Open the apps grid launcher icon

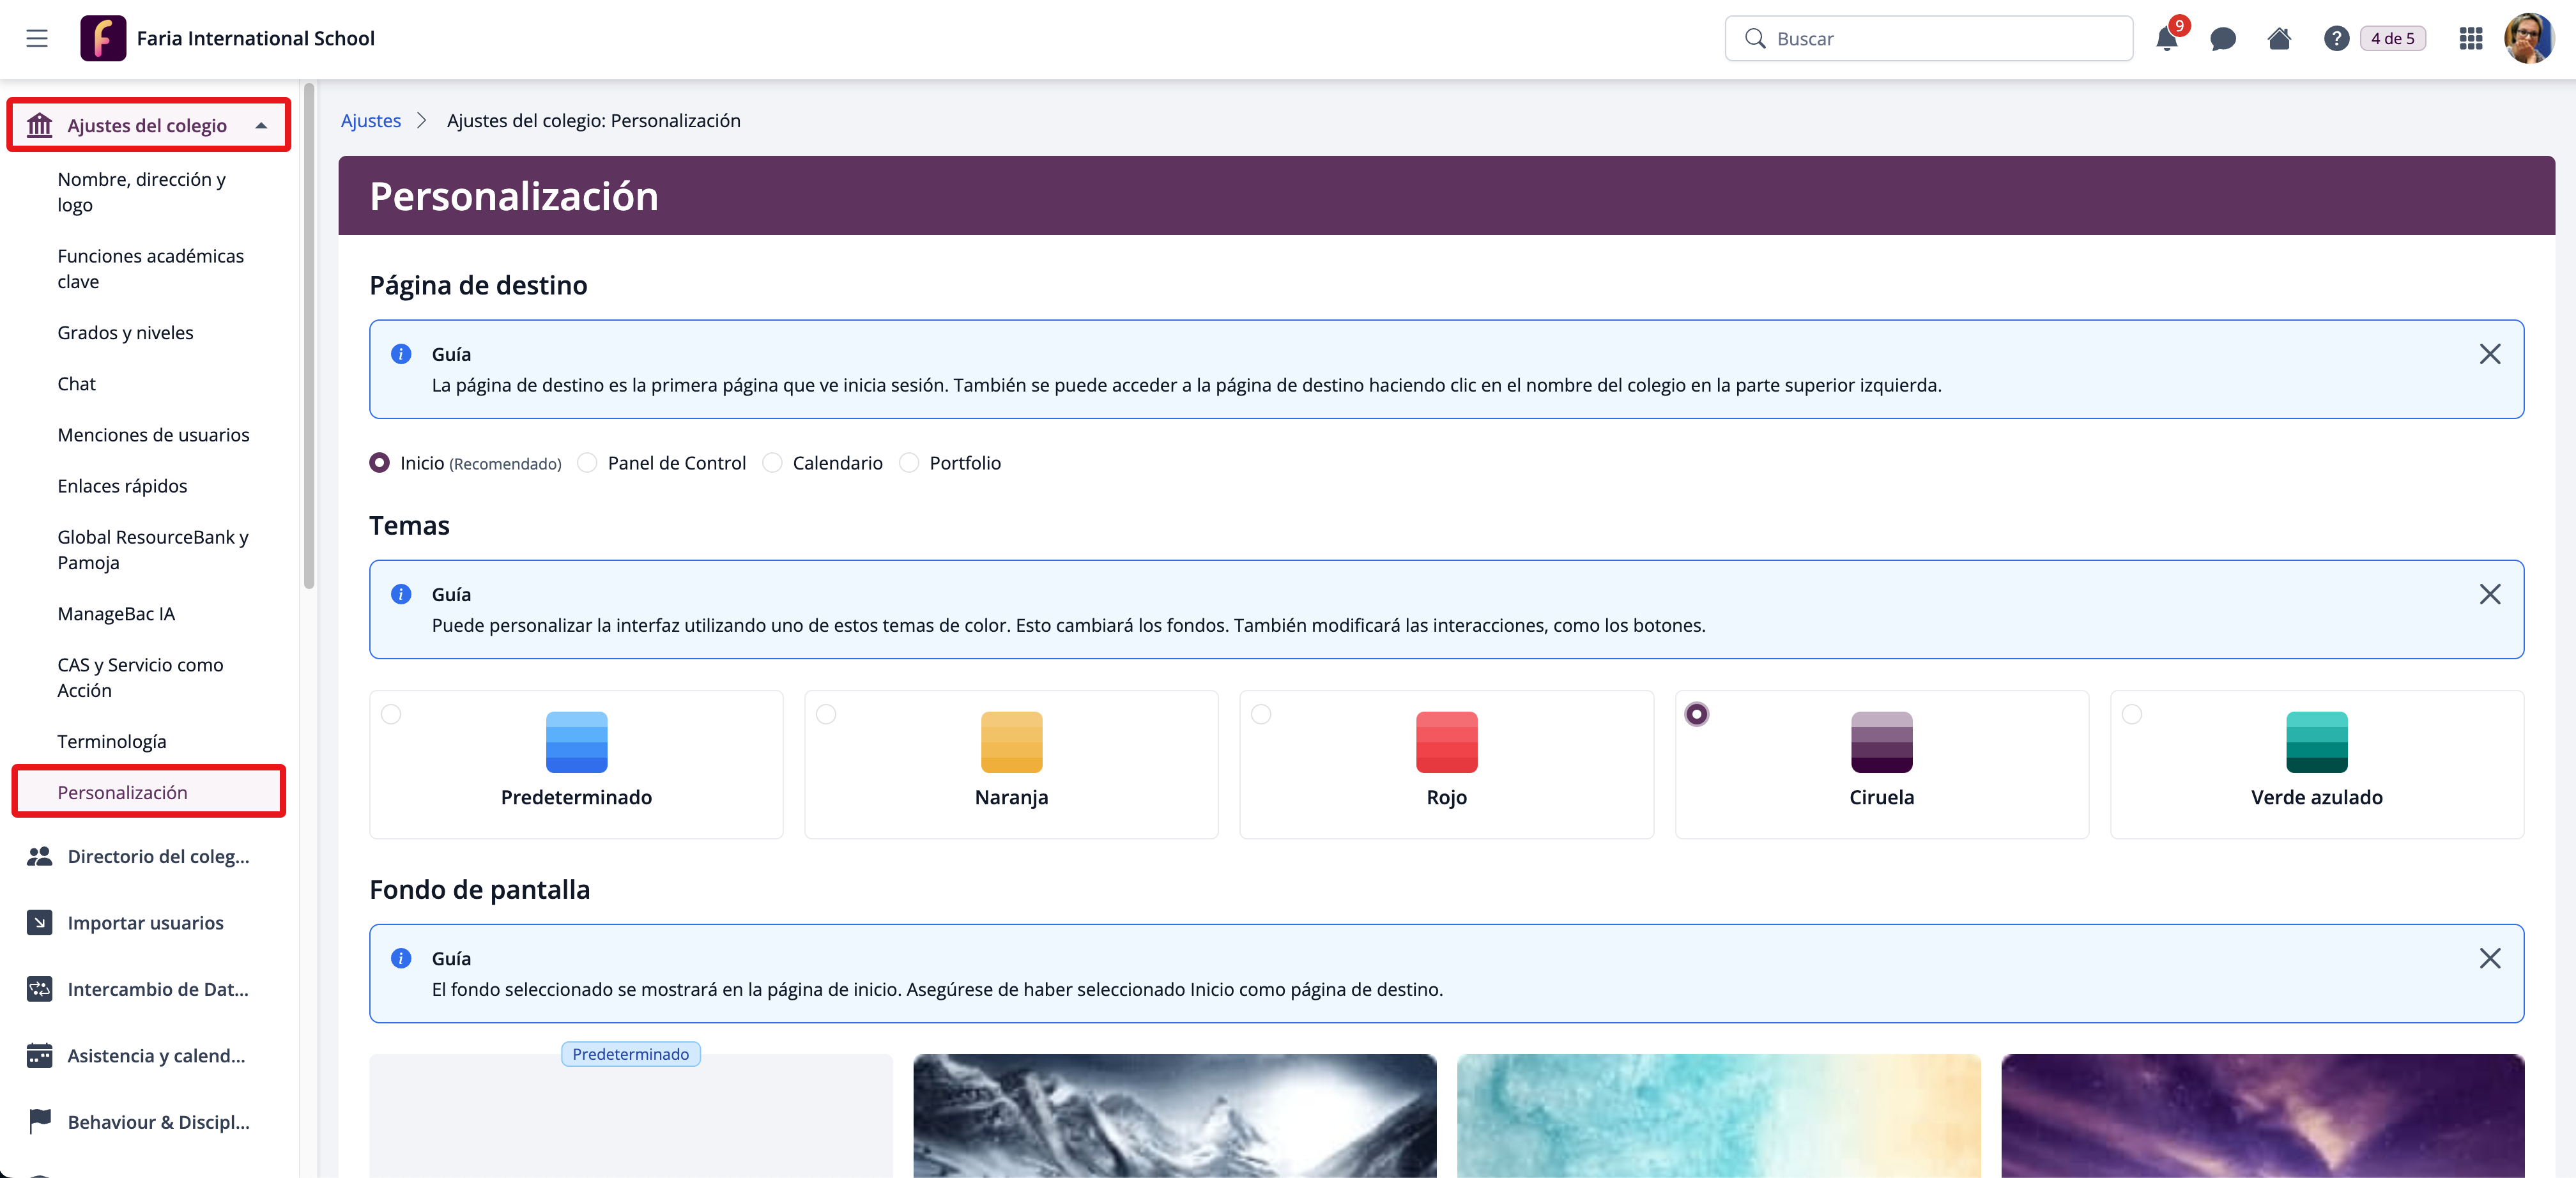point(2470,39)
